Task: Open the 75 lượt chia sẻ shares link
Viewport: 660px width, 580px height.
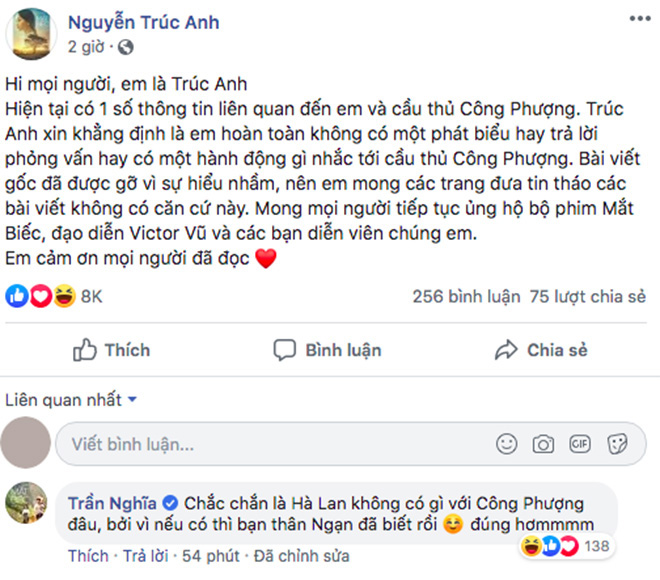Action: point(588,296)
